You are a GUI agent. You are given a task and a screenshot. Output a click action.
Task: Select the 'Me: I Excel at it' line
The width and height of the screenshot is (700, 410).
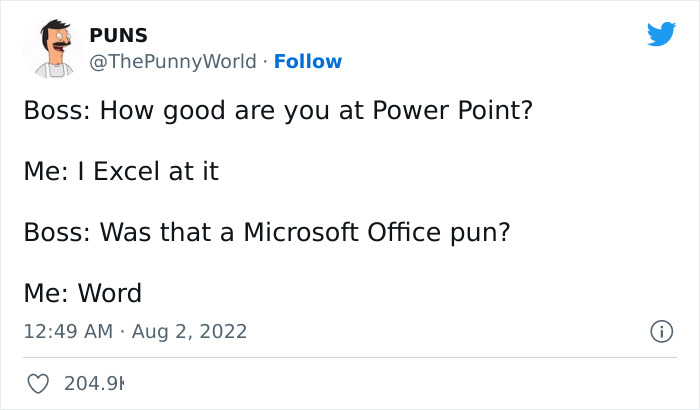[121, 171]
